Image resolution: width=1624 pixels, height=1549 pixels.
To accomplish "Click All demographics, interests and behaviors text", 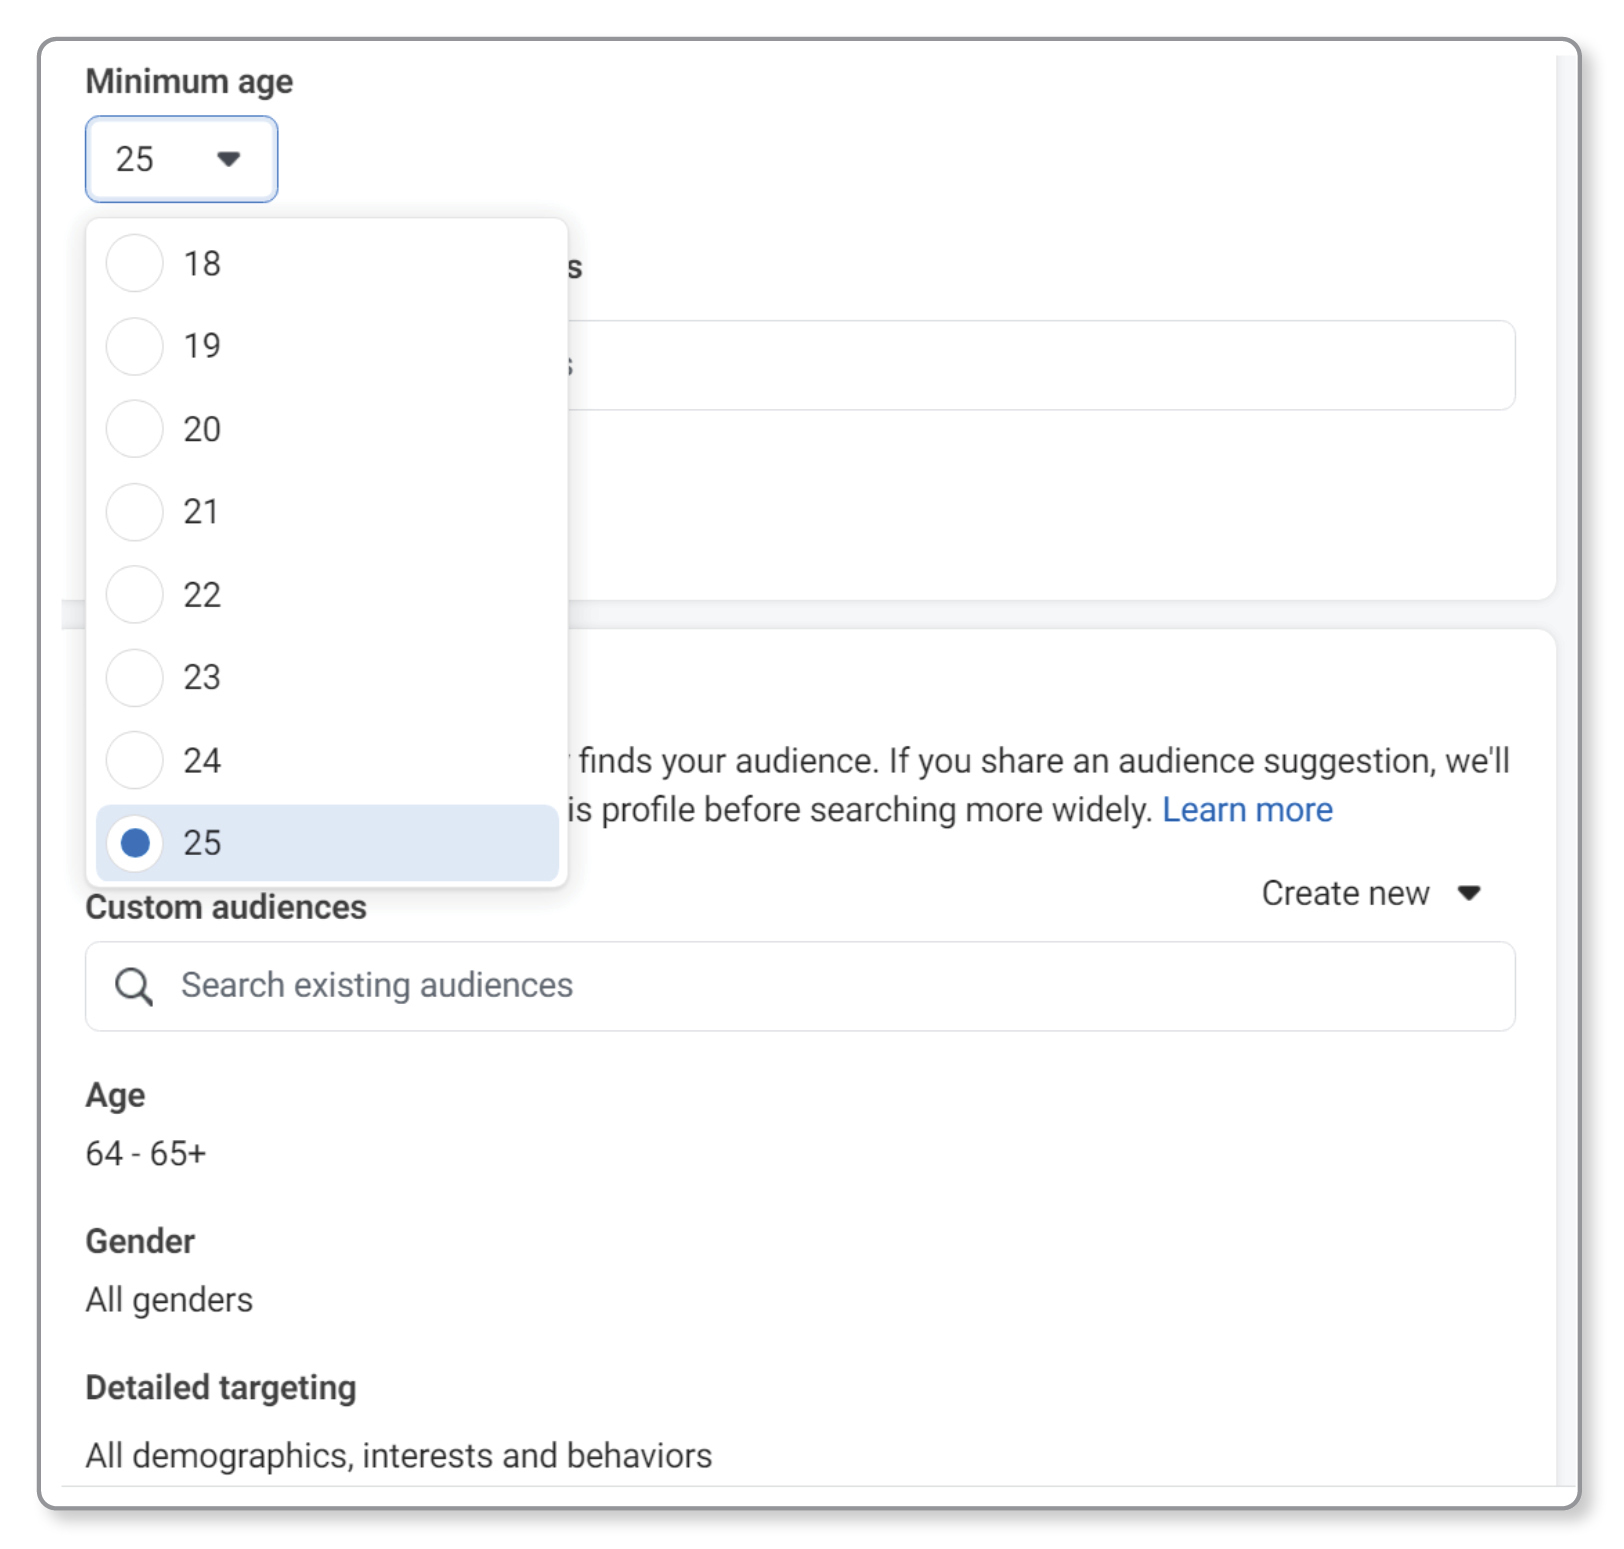I will click(x=399, y=1455).
